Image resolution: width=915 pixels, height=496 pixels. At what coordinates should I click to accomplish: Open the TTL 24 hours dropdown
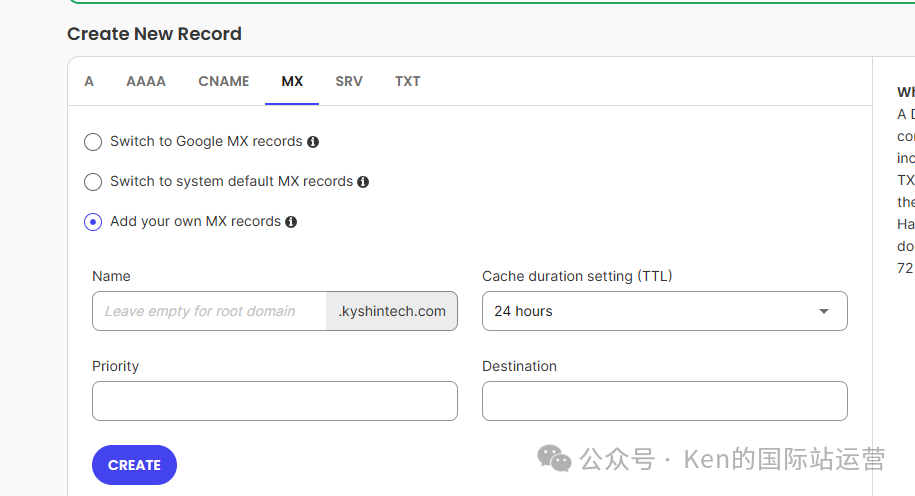coord(665,311)
